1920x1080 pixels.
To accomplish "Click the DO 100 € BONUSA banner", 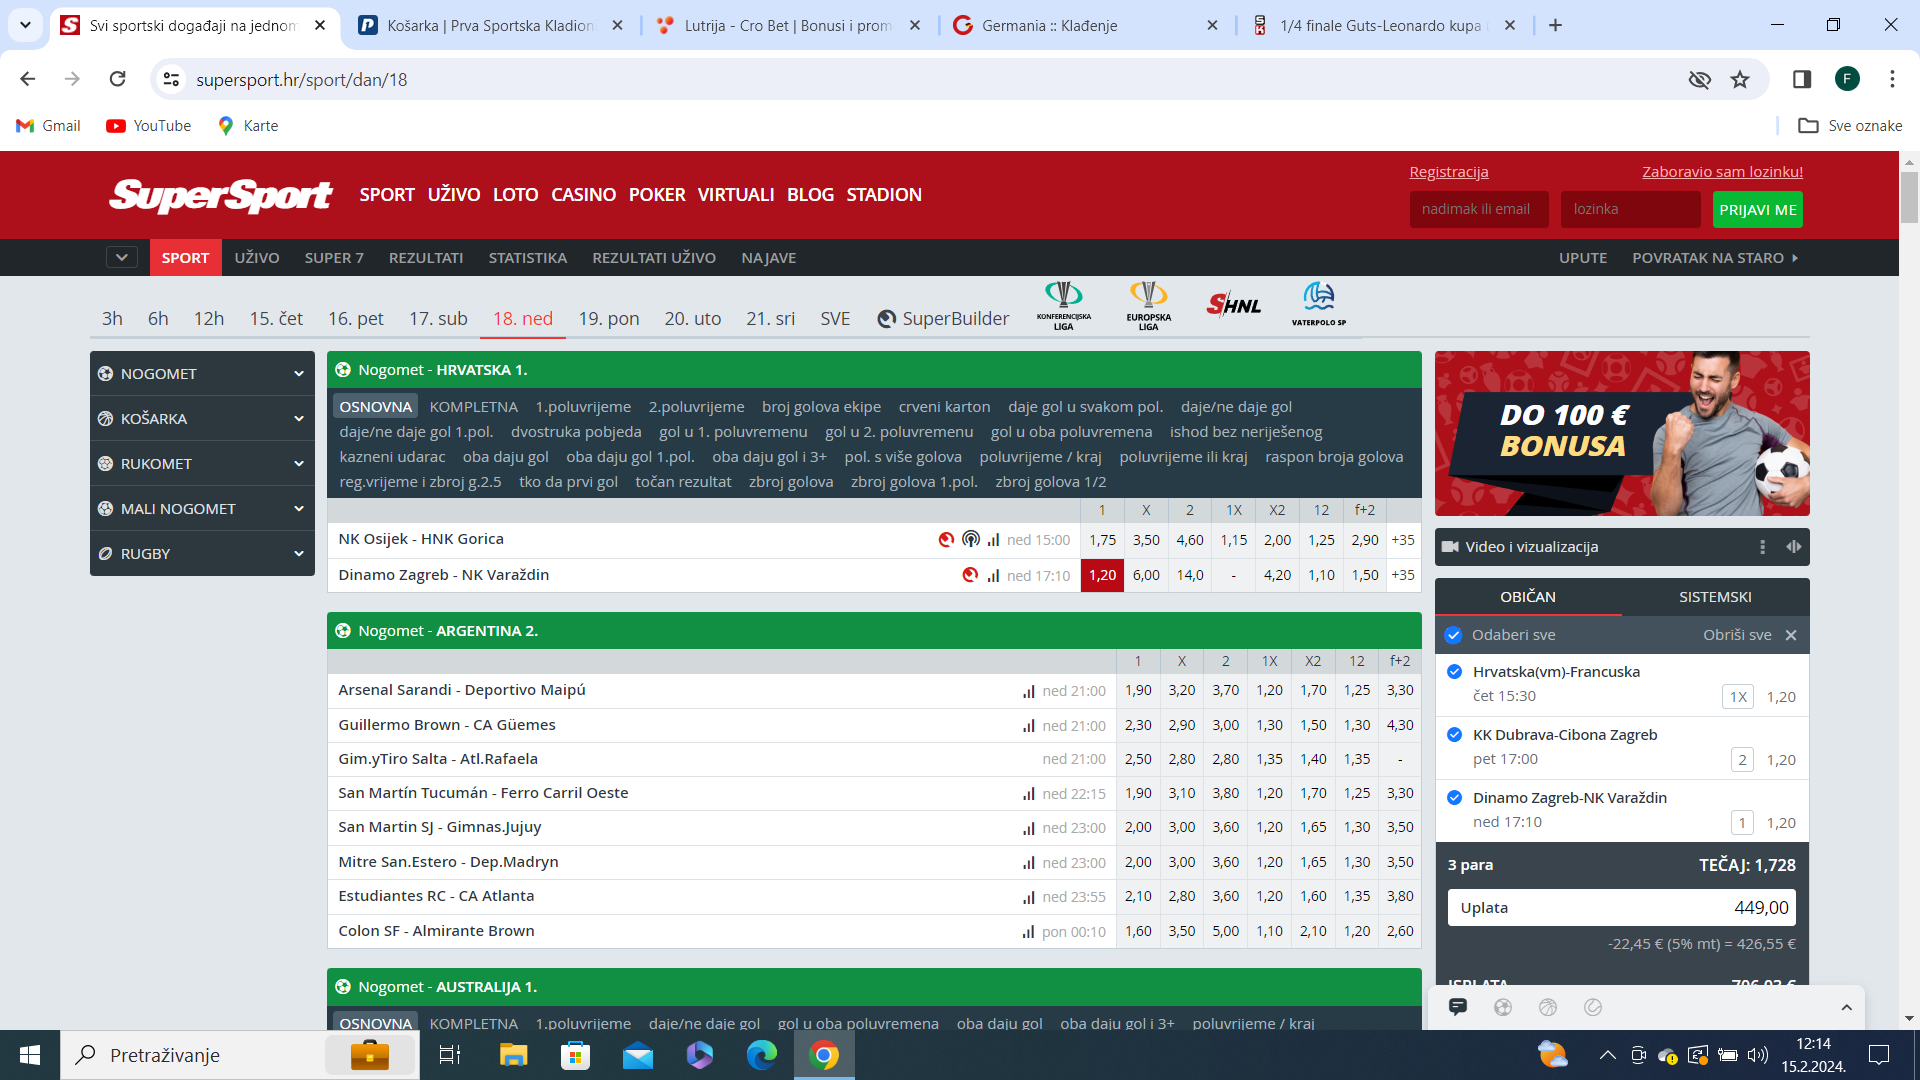I will [1621, 433].
